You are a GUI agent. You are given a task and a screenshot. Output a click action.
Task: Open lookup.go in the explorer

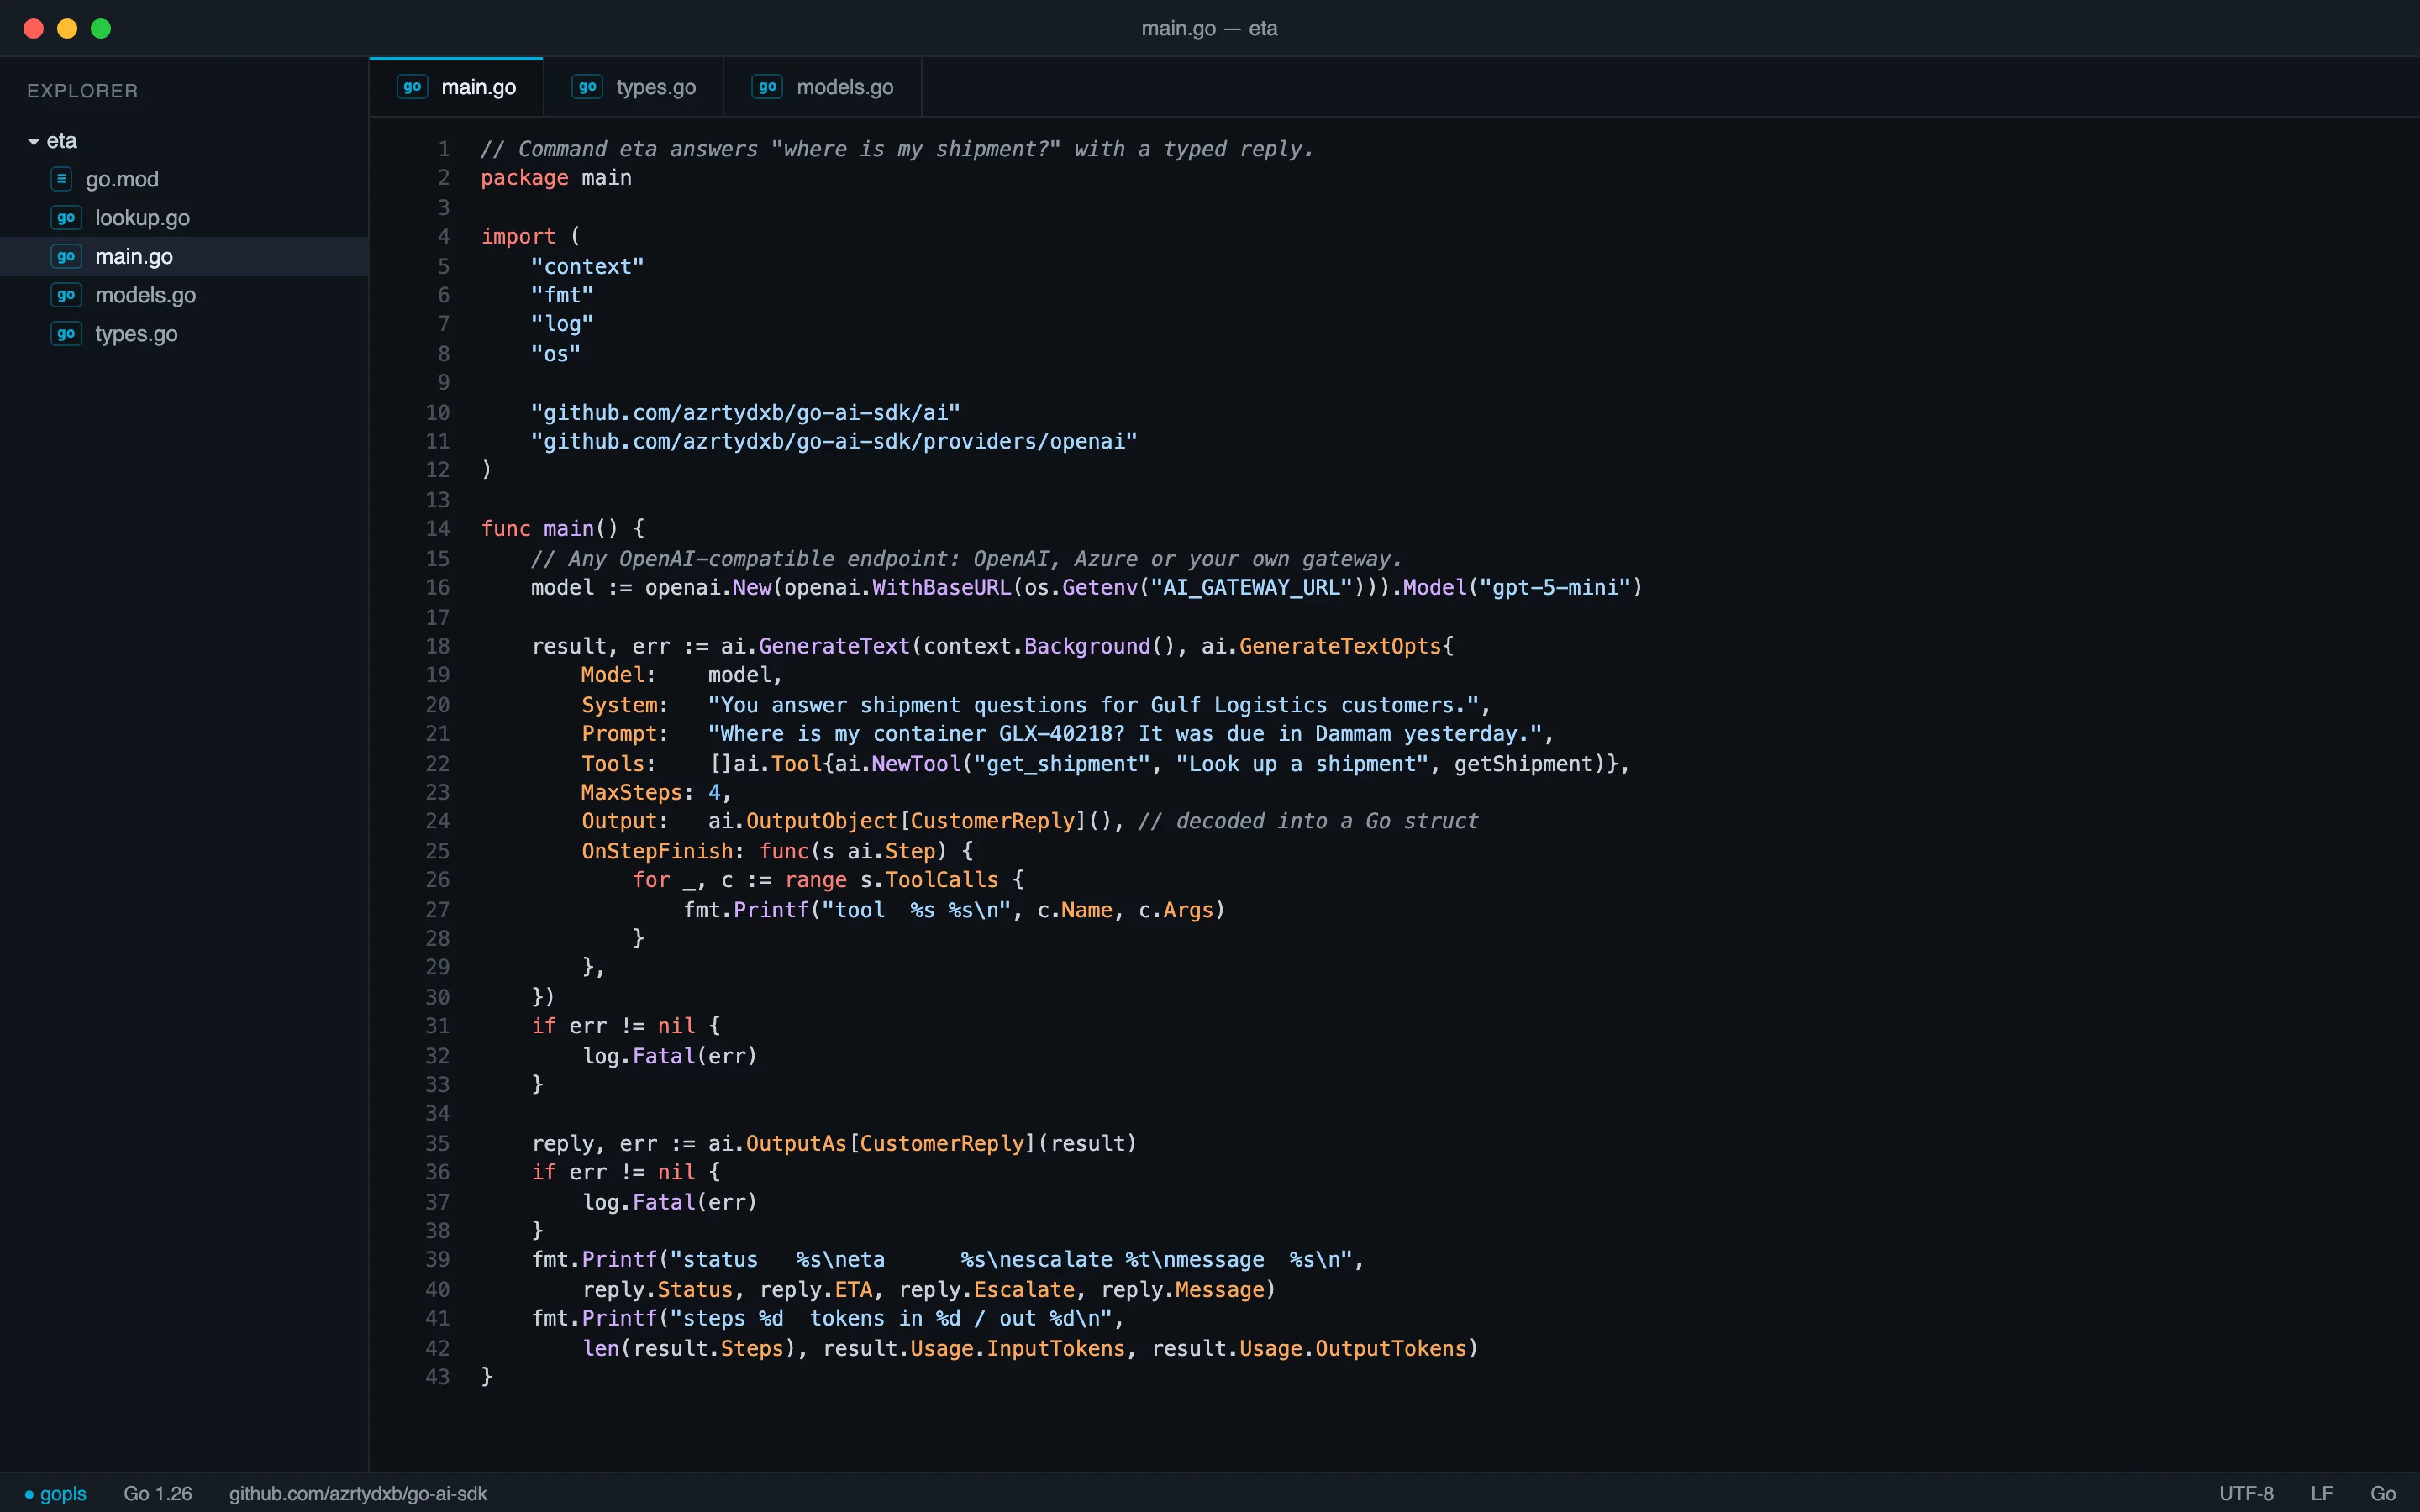(x=184, y=218)
